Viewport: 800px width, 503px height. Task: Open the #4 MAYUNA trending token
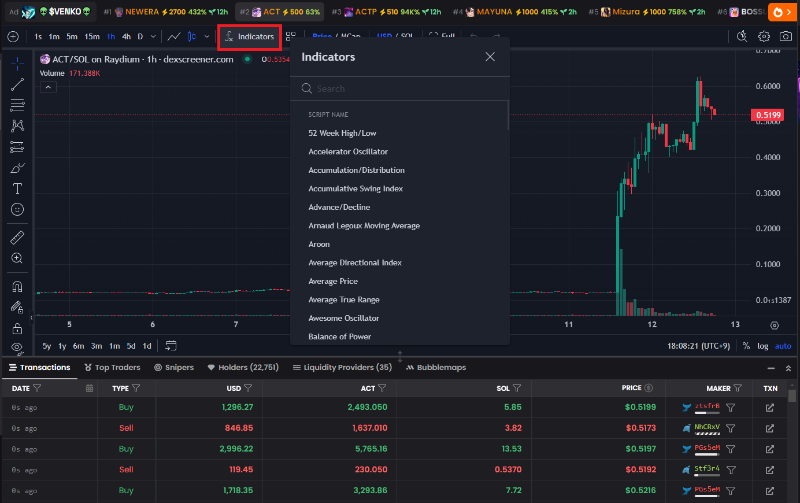(x=515, y=12)
